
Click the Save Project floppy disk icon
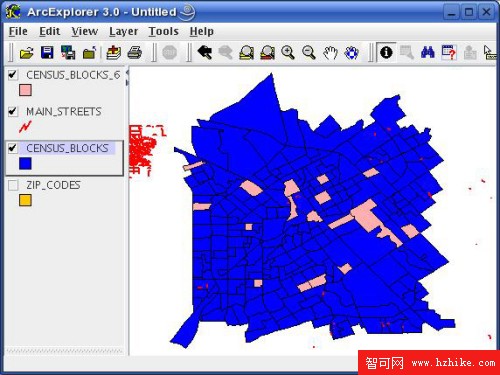[47, 53]
